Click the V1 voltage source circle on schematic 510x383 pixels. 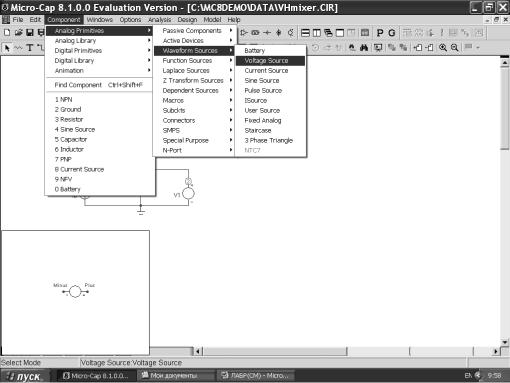[x=188, y=193]
